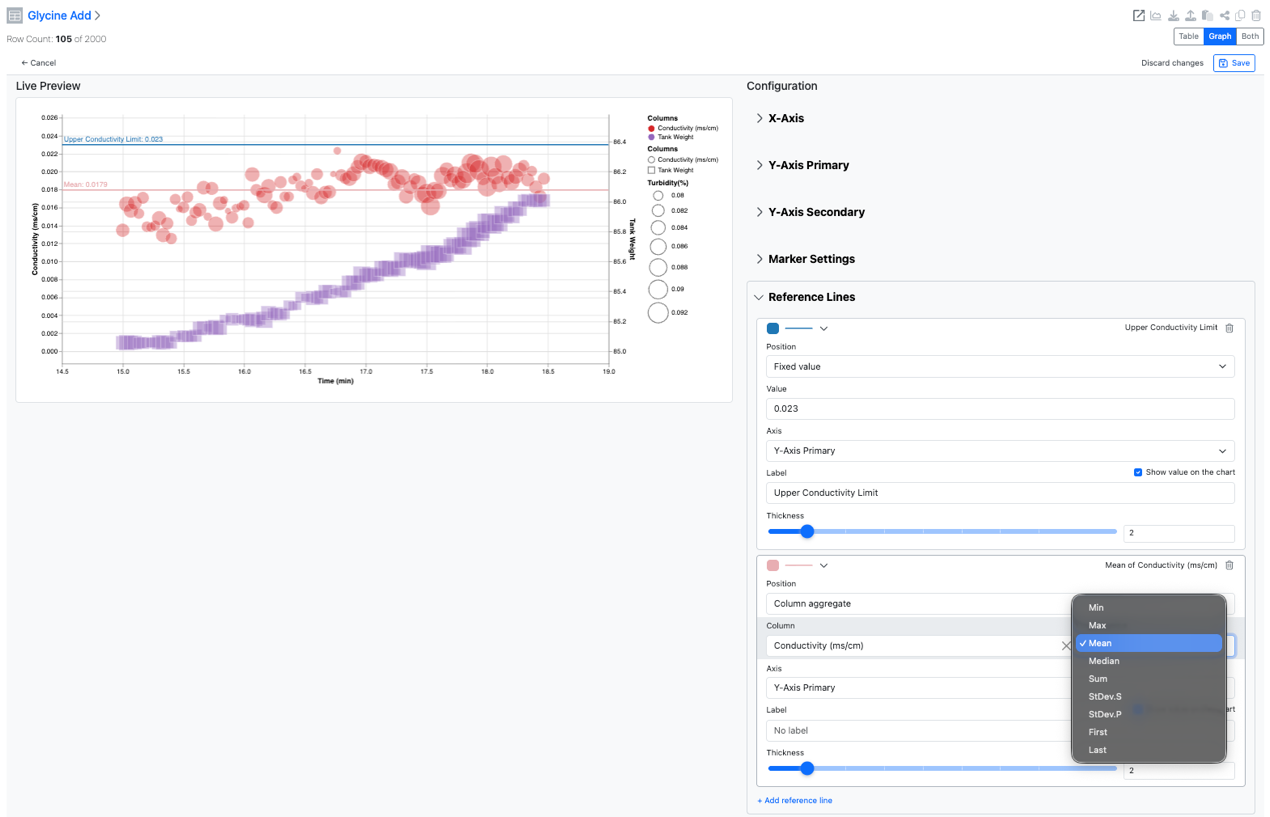Open the Glycine Add title link
Viewport: 1270px width, 817px height.
tap(59, 16)
